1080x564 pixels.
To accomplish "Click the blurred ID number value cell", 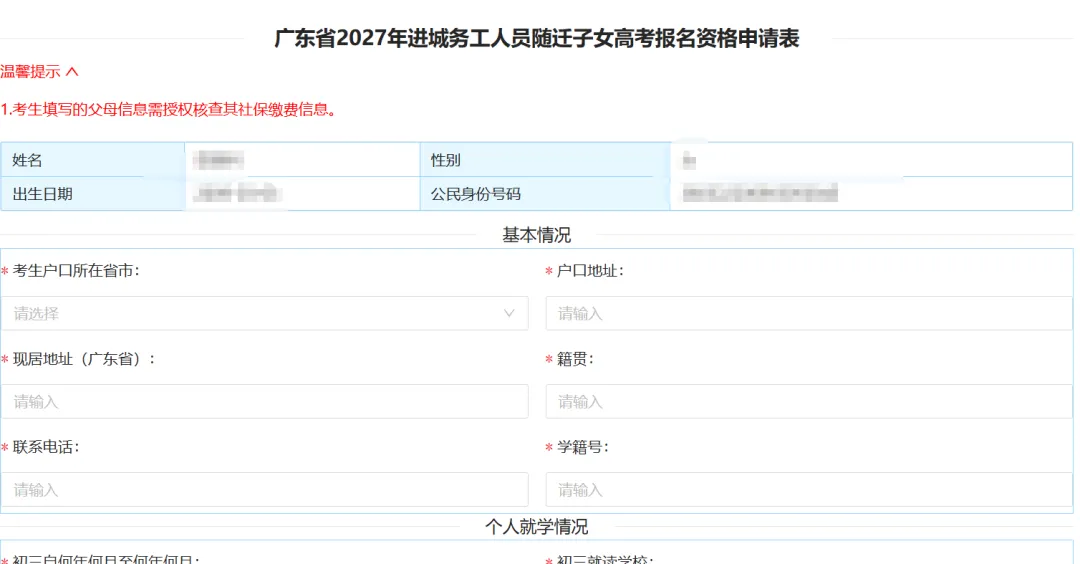I will point(871,194).
